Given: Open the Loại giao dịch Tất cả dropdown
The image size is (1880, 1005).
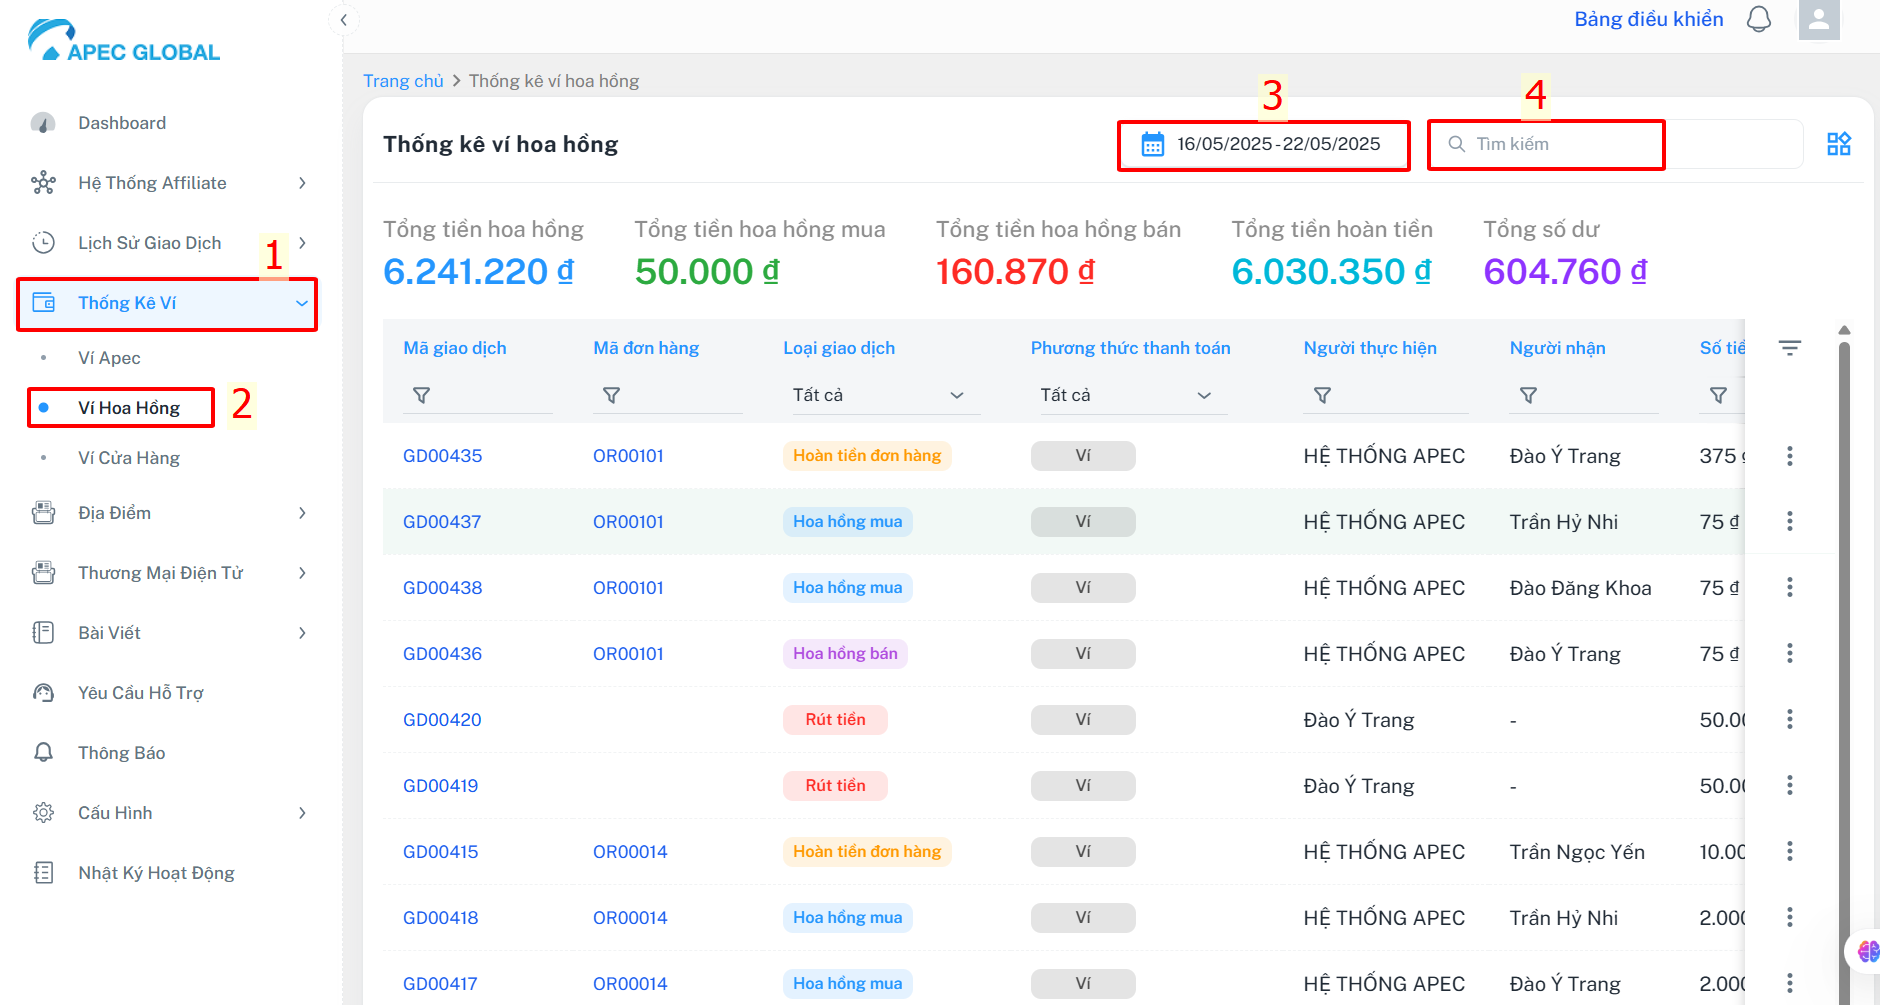Looking at the screenshot, I should point(880,396).
